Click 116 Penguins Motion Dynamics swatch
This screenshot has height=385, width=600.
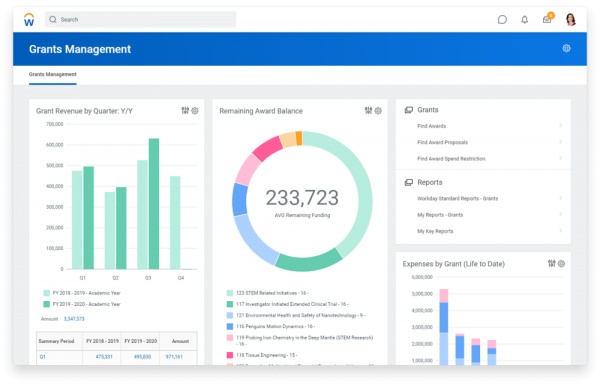click(230, 326)
